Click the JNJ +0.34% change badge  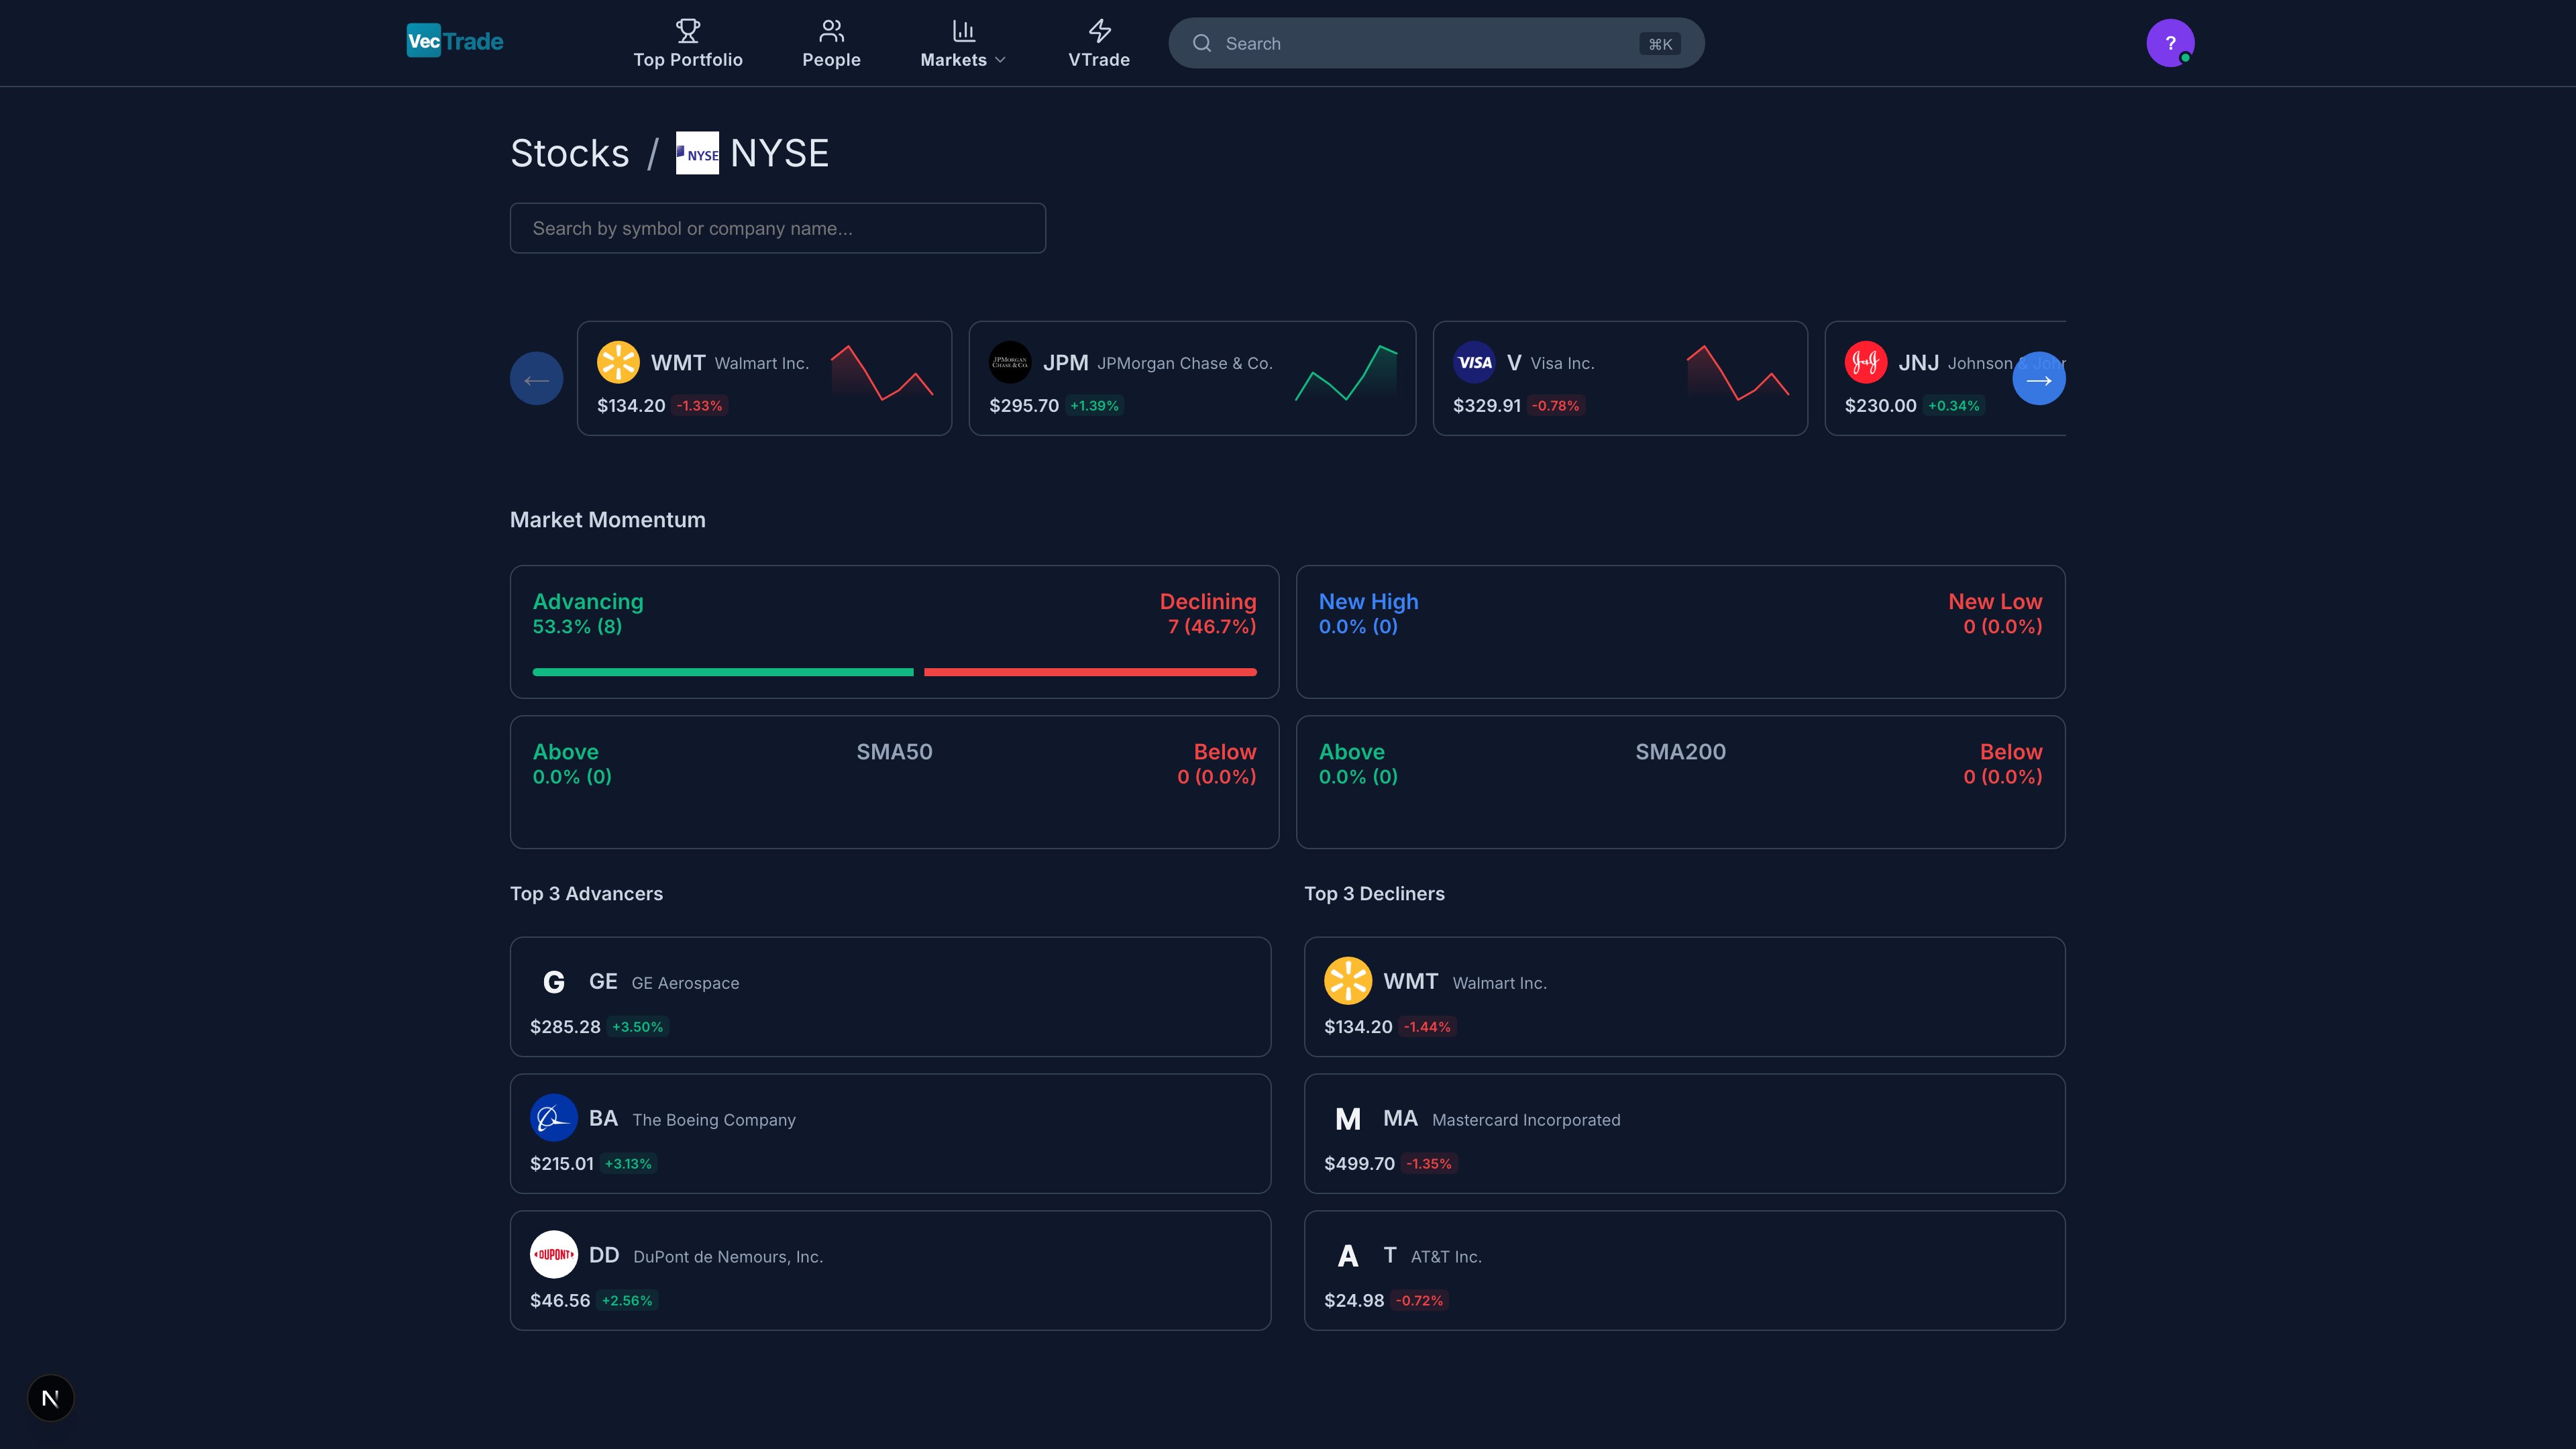coord(1954,406)
